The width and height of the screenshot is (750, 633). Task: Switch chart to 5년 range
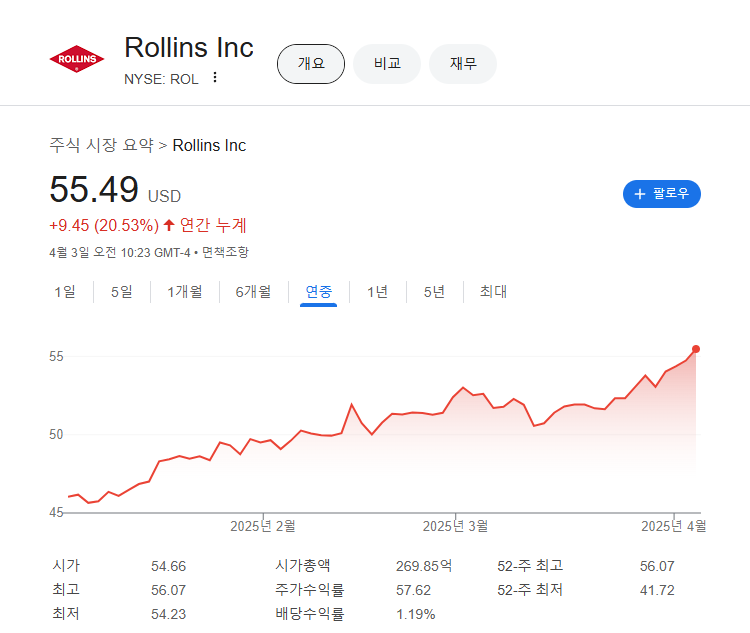[x=434, y=292]
